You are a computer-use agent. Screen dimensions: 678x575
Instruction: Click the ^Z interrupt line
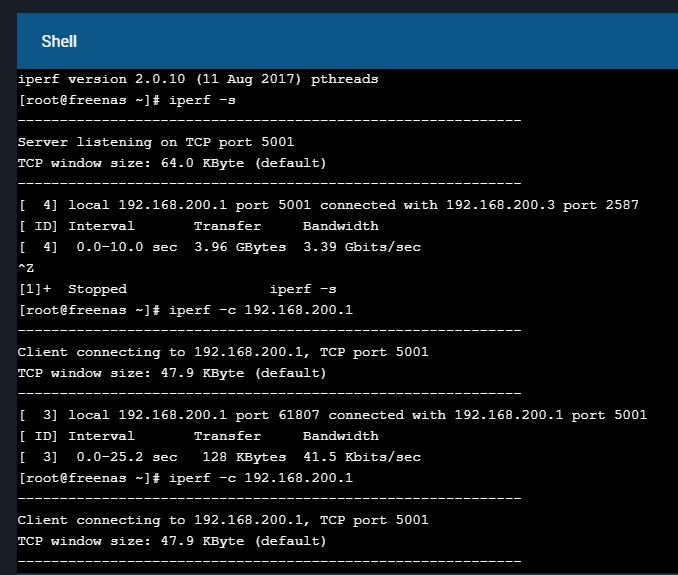coord(26,268)
